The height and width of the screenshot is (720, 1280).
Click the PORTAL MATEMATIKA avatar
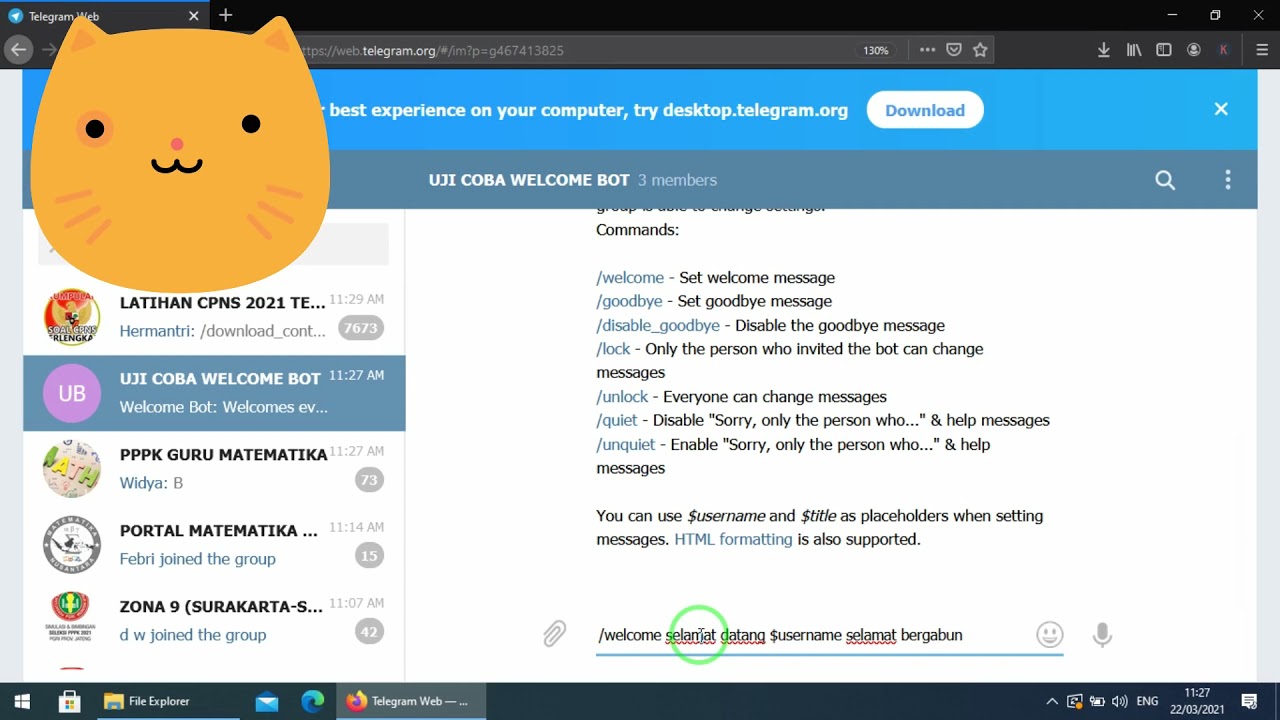click(x=72, y=545)
